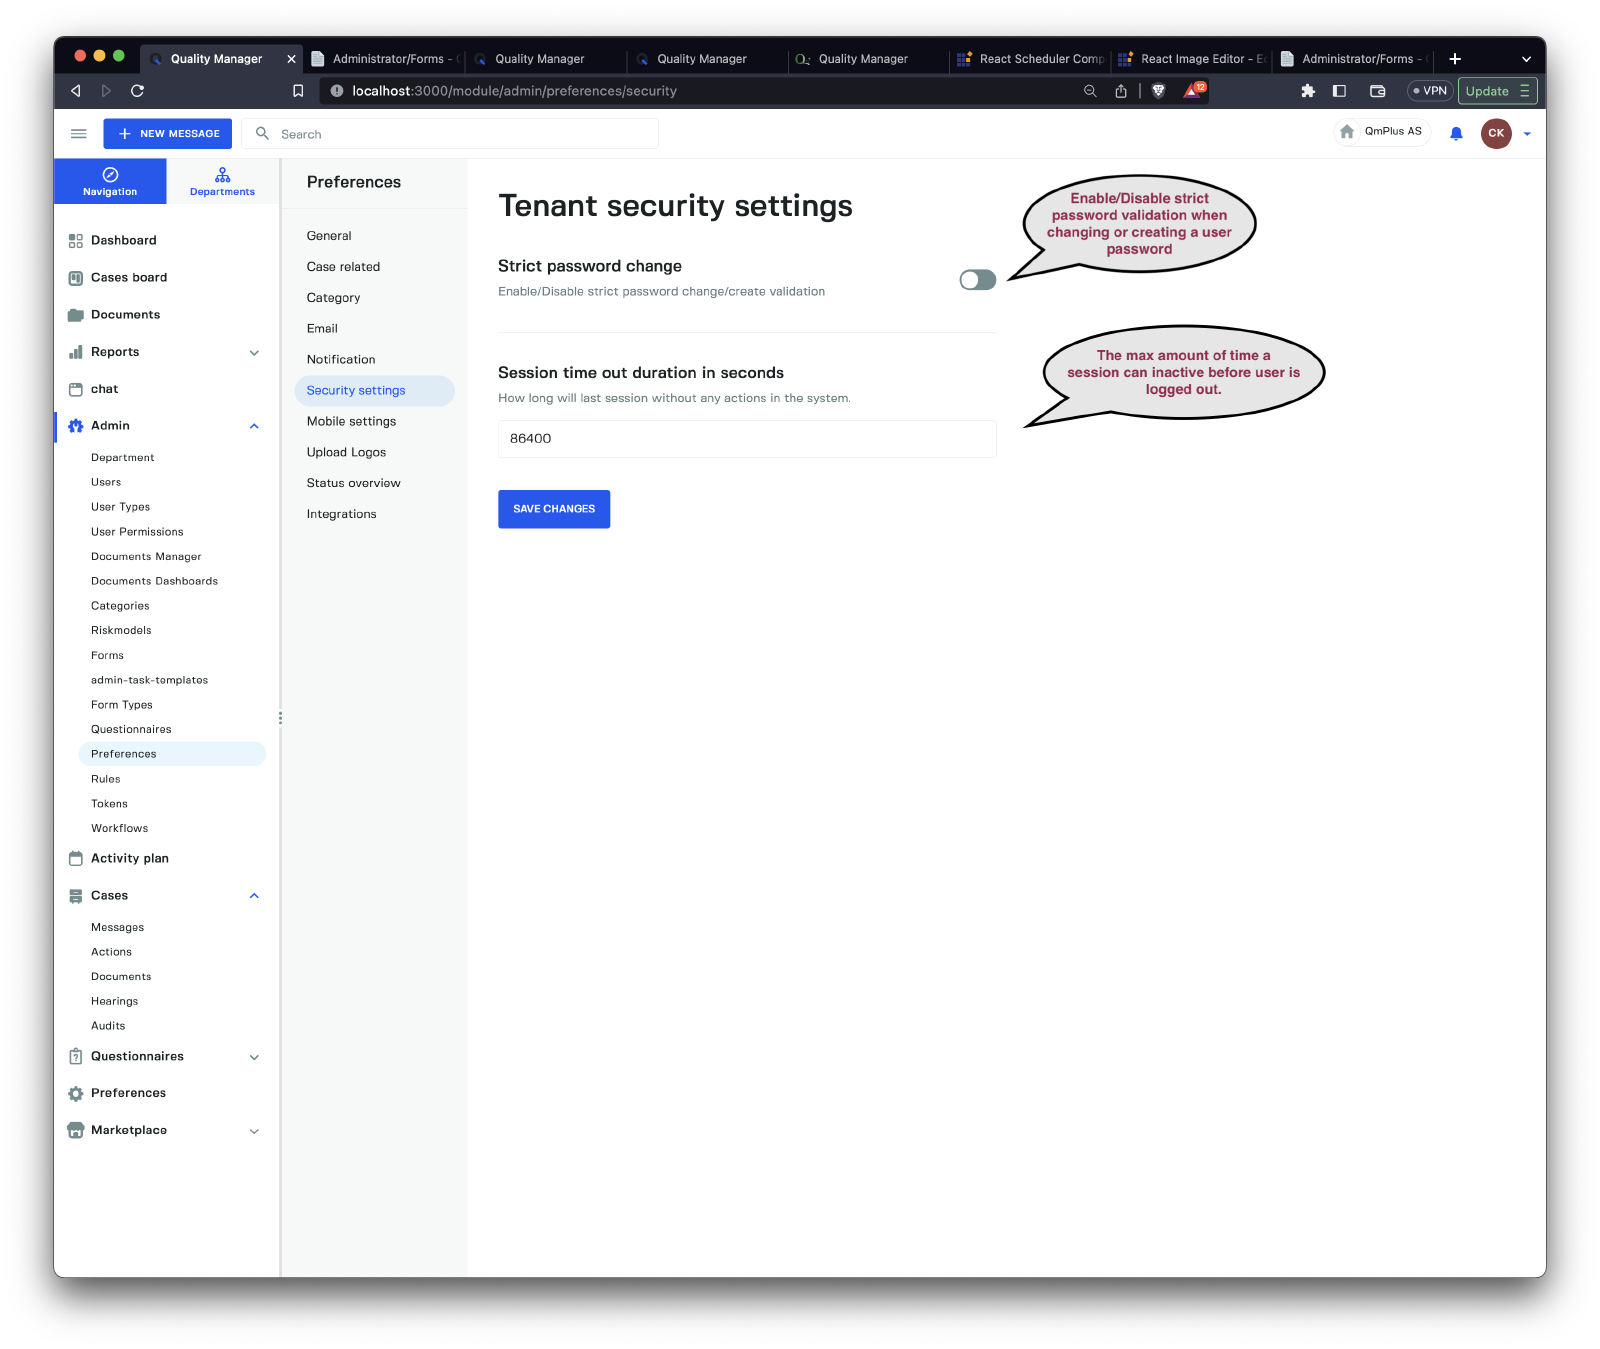1600x1349 pixels.
Task: Open browser extensions puzzle icon
Action: click(1307, 91)
